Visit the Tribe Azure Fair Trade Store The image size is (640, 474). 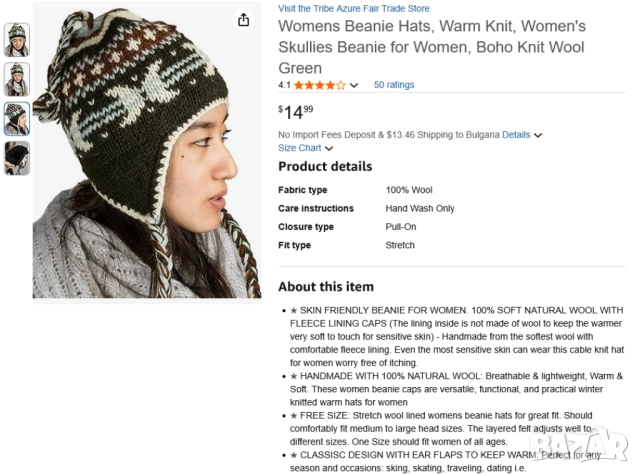(x=354, y=8)
